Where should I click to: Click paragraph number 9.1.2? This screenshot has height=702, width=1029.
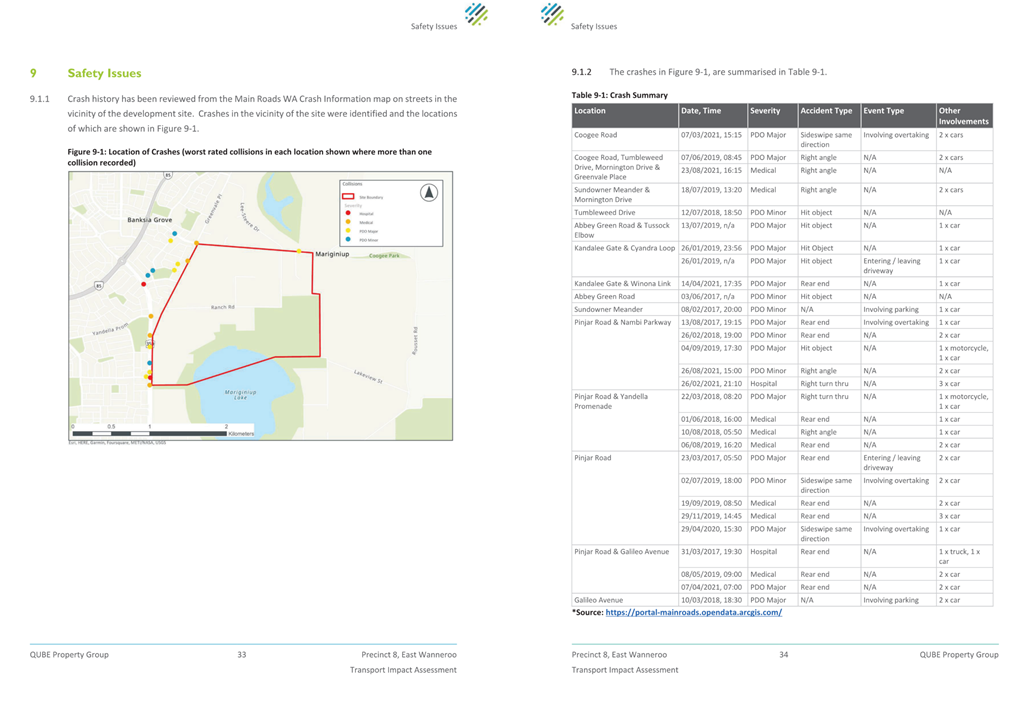point(581,72)
